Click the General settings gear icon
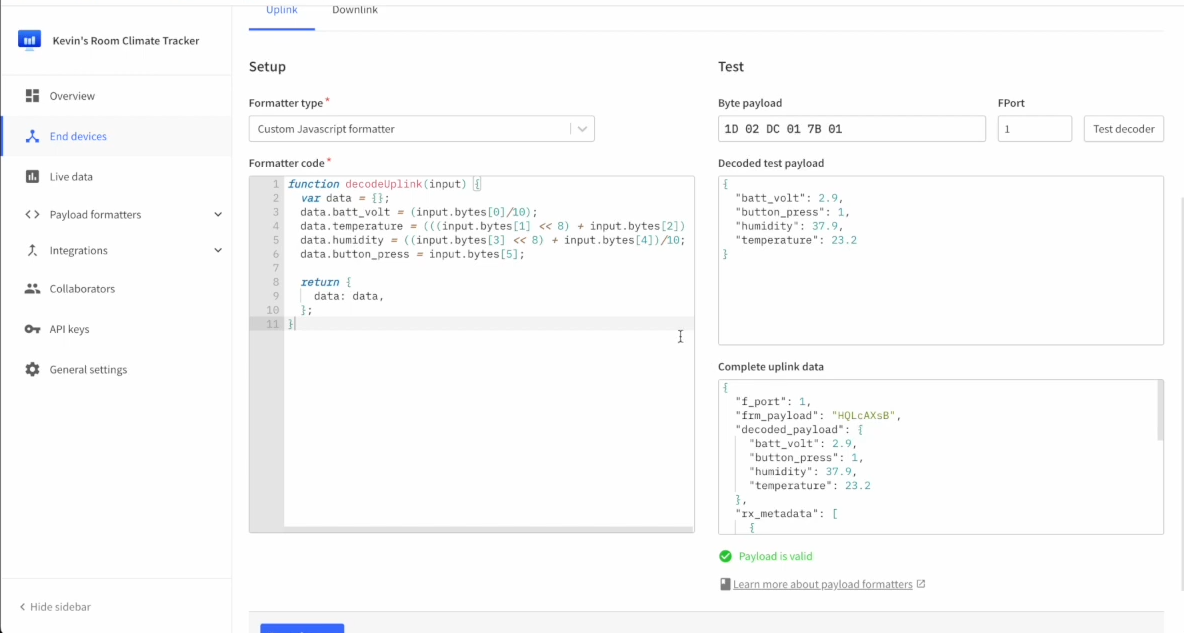This screenshot has height=633, width=1184. tap(32, 370)
